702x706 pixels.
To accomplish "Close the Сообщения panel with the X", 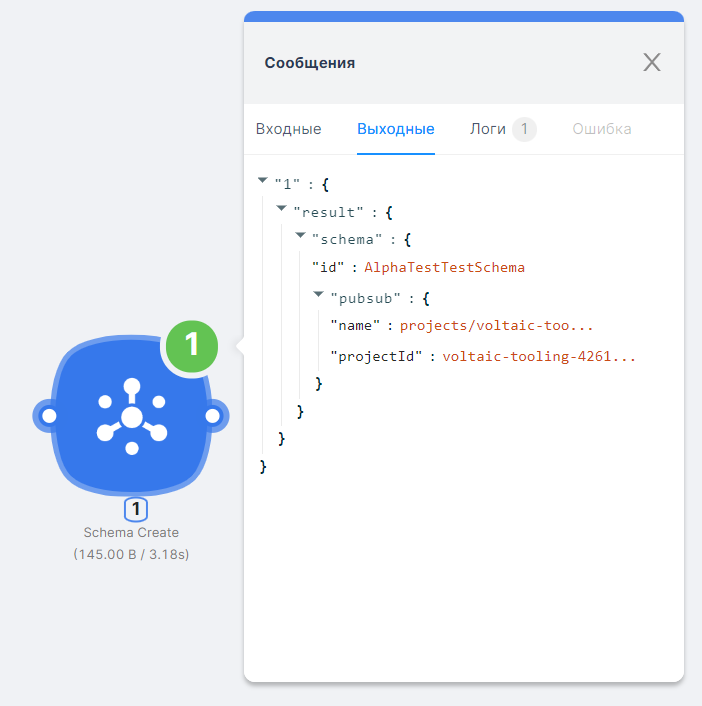I will pyautogui.click(x=652, y=62).
